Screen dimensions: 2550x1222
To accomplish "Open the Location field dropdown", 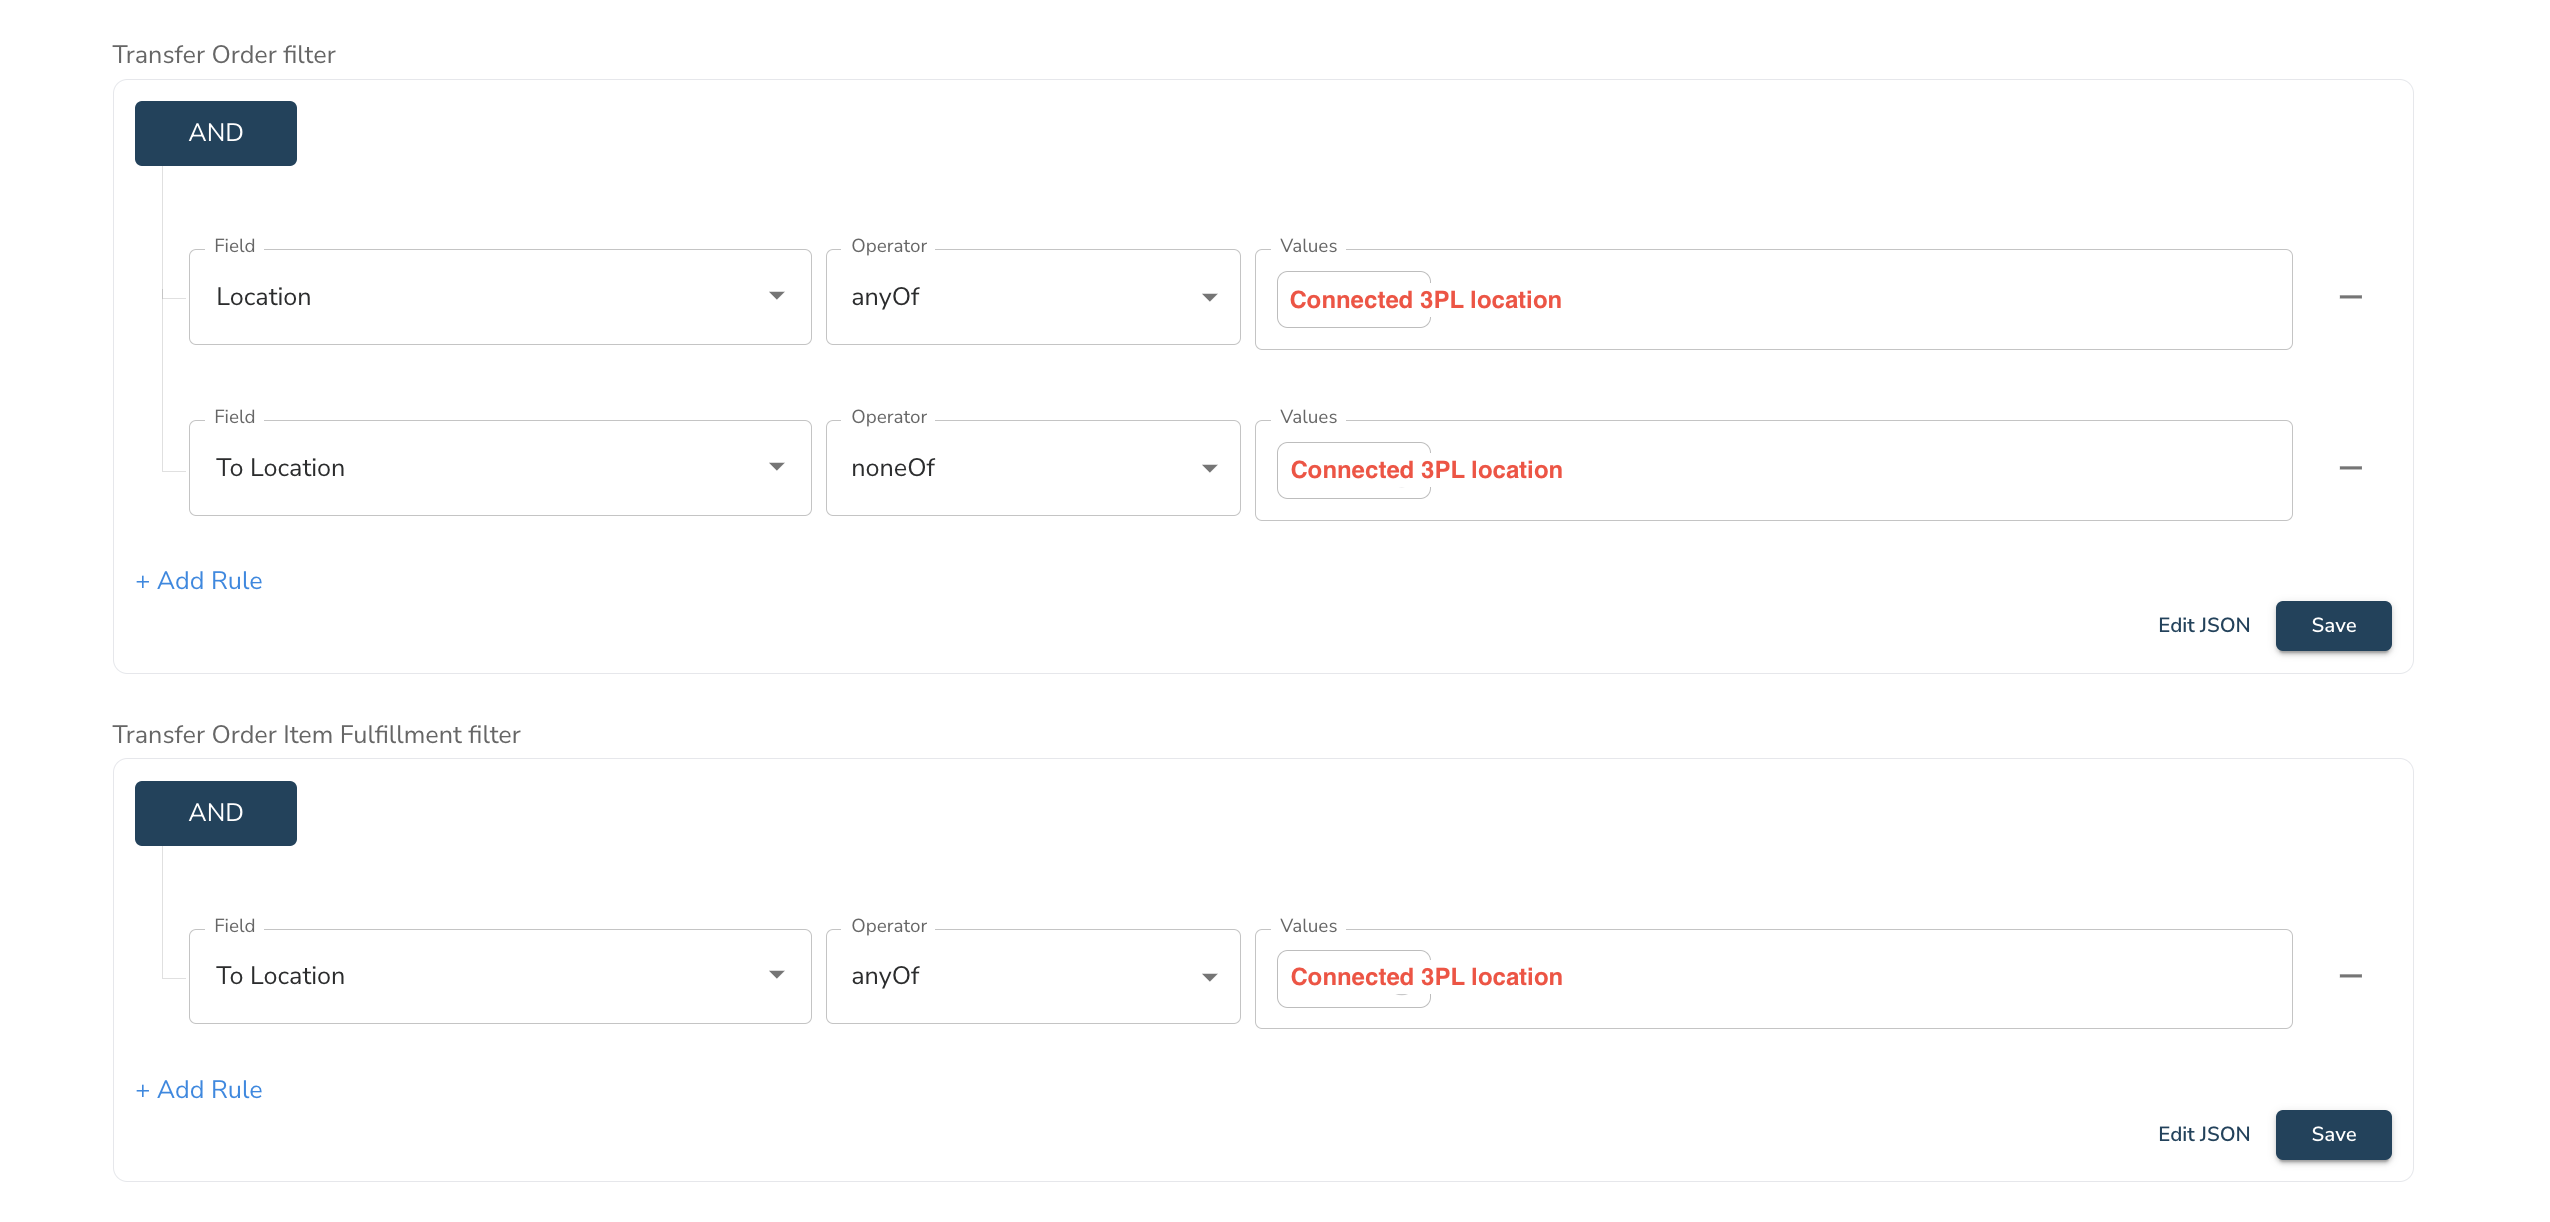I will [x=500, y=297].
